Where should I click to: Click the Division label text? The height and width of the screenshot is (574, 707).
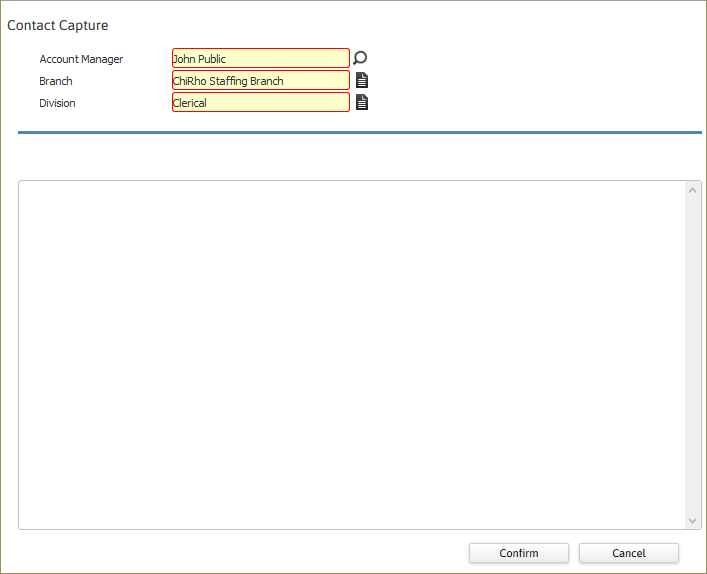[x=57, y=103]
